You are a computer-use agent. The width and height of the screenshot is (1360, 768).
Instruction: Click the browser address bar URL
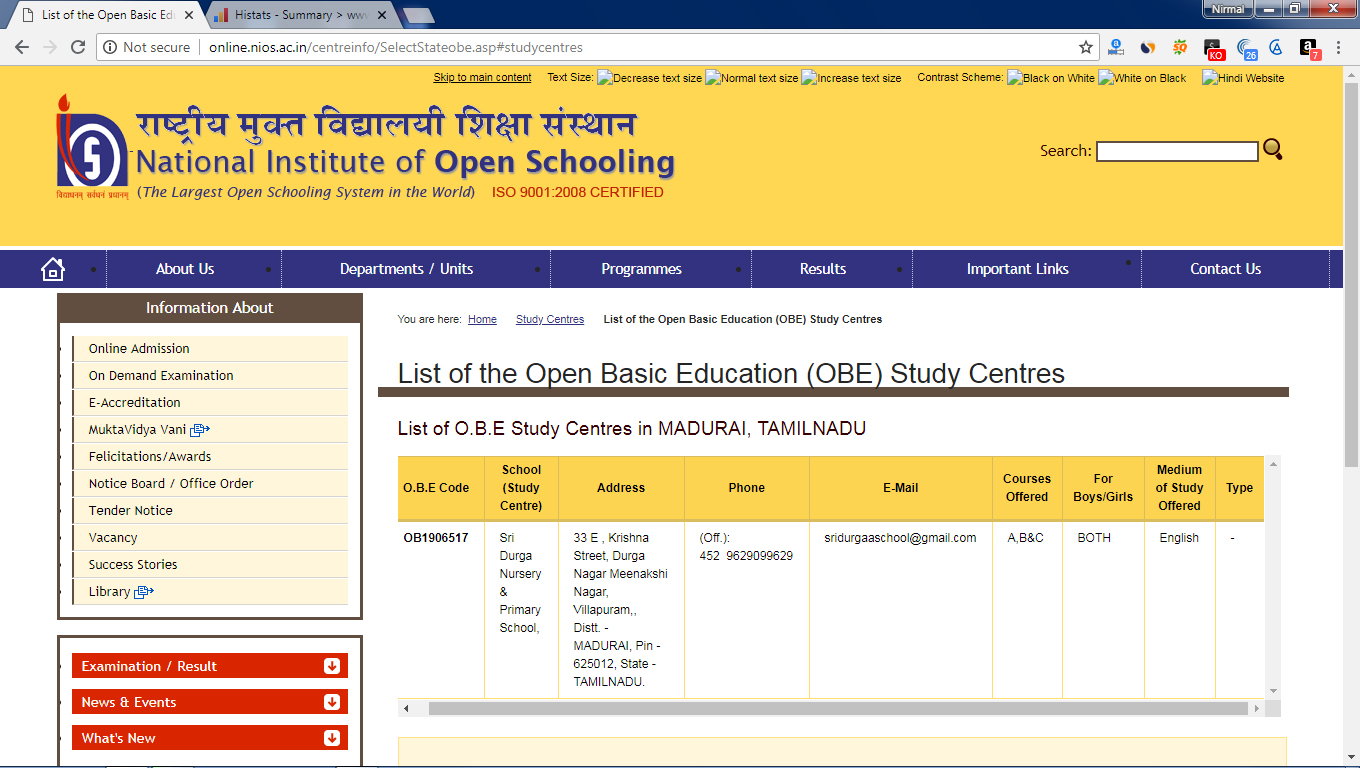[396, 47]
